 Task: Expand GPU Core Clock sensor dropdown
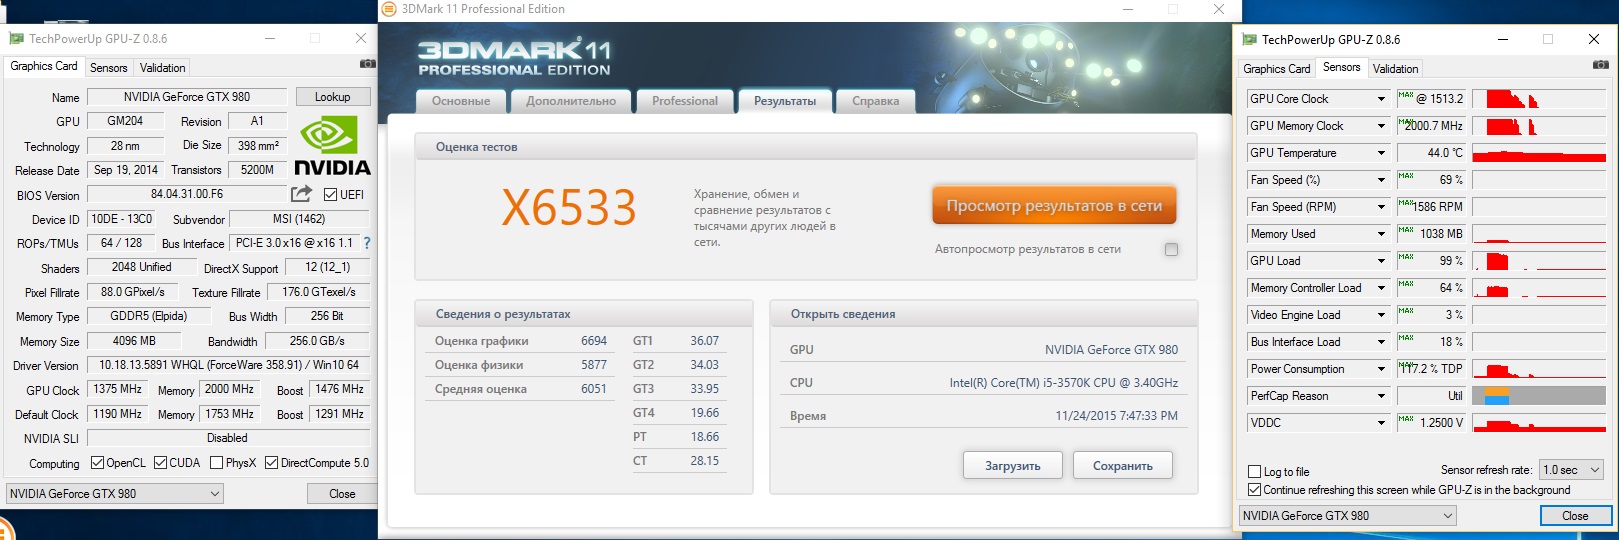click(1381, 99)
